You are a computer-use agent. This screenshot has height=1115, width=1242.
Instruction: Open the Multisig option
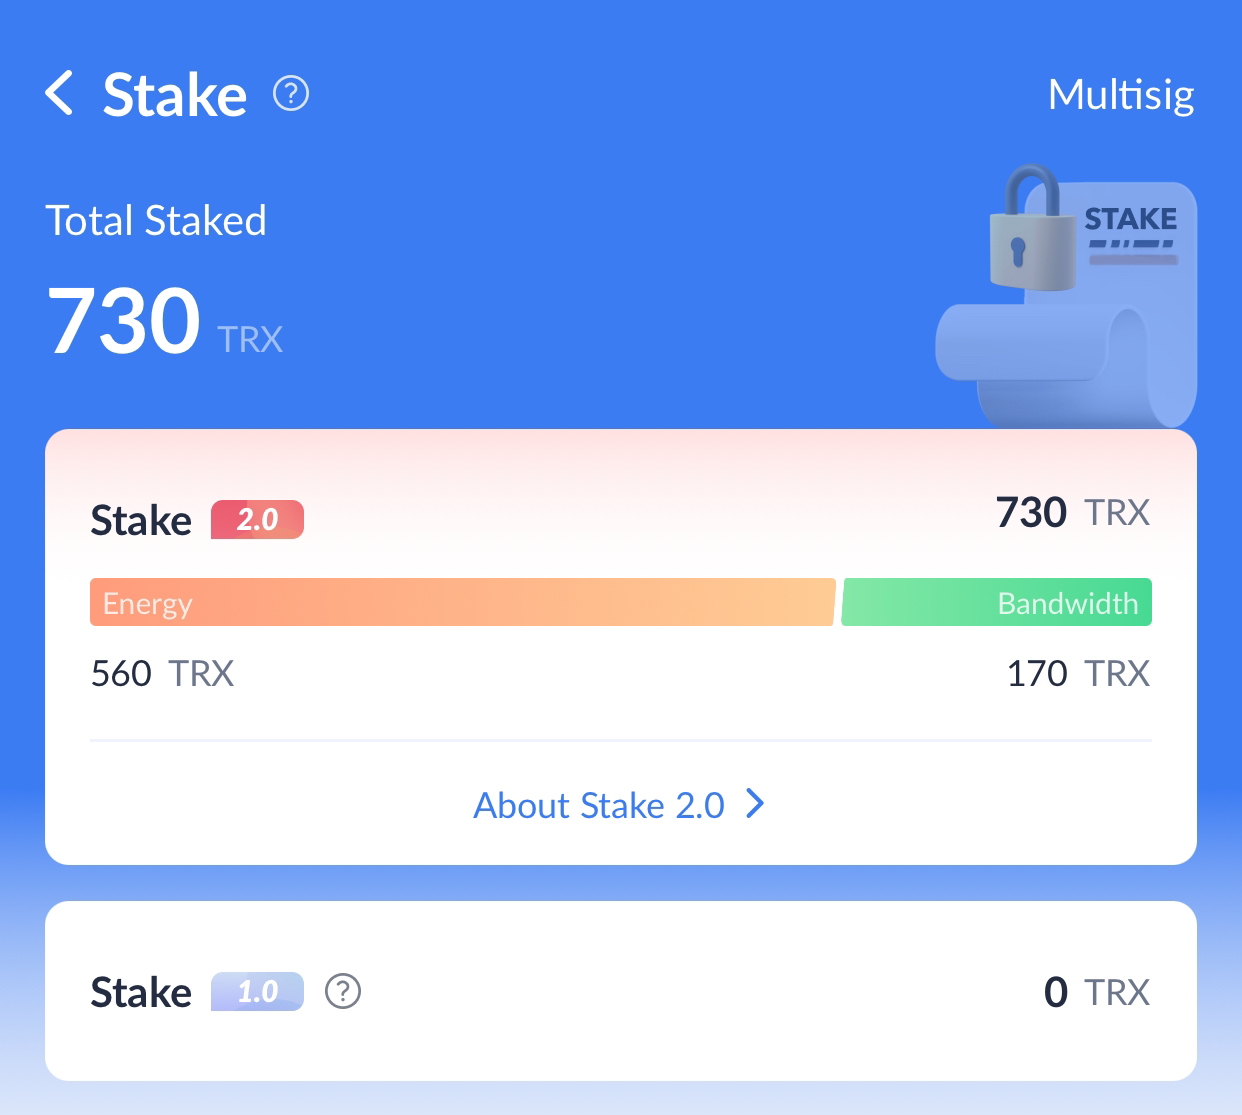(1120, 95)
